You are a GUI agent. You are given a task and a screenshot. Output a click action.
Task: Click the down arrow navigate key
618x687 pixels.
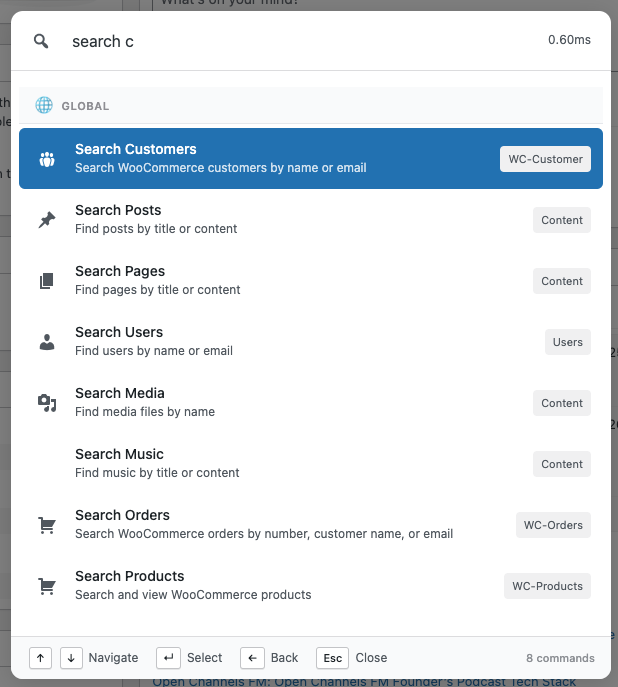click(71, 657)
